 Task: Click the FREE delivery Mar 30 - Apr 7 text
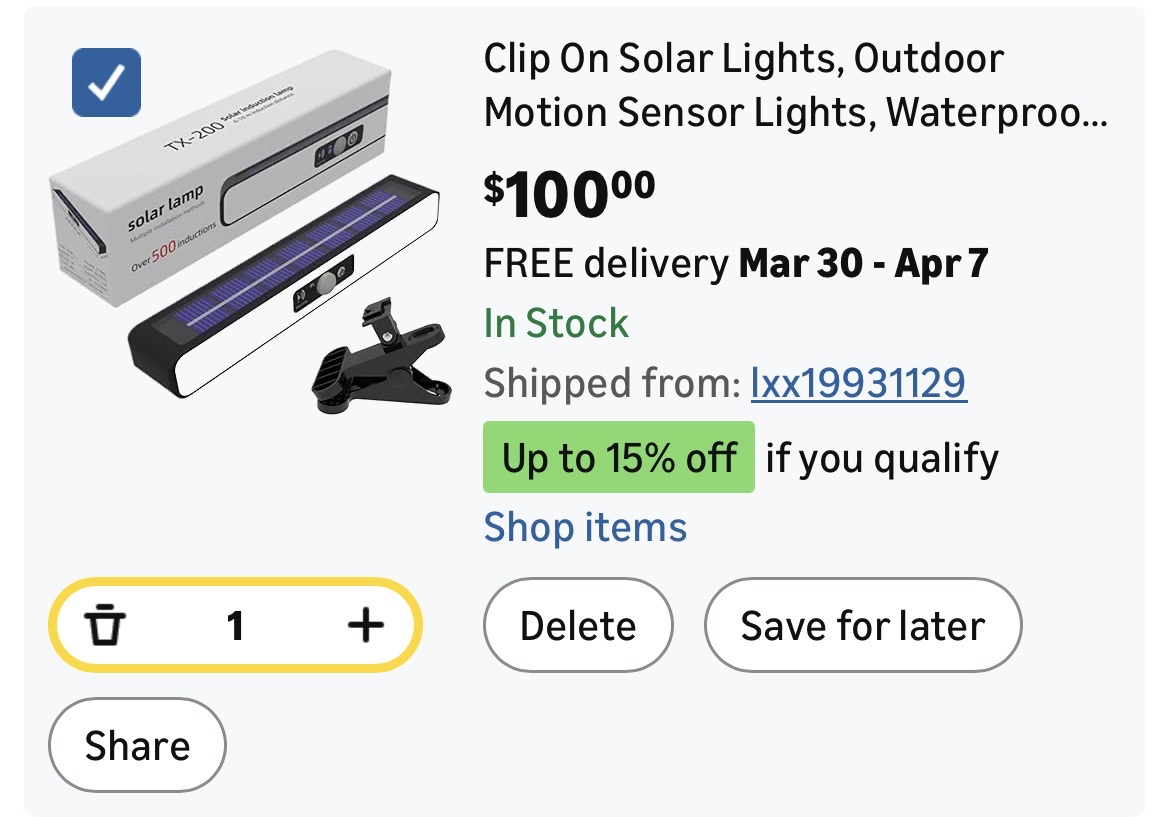(x=735, y=263)
